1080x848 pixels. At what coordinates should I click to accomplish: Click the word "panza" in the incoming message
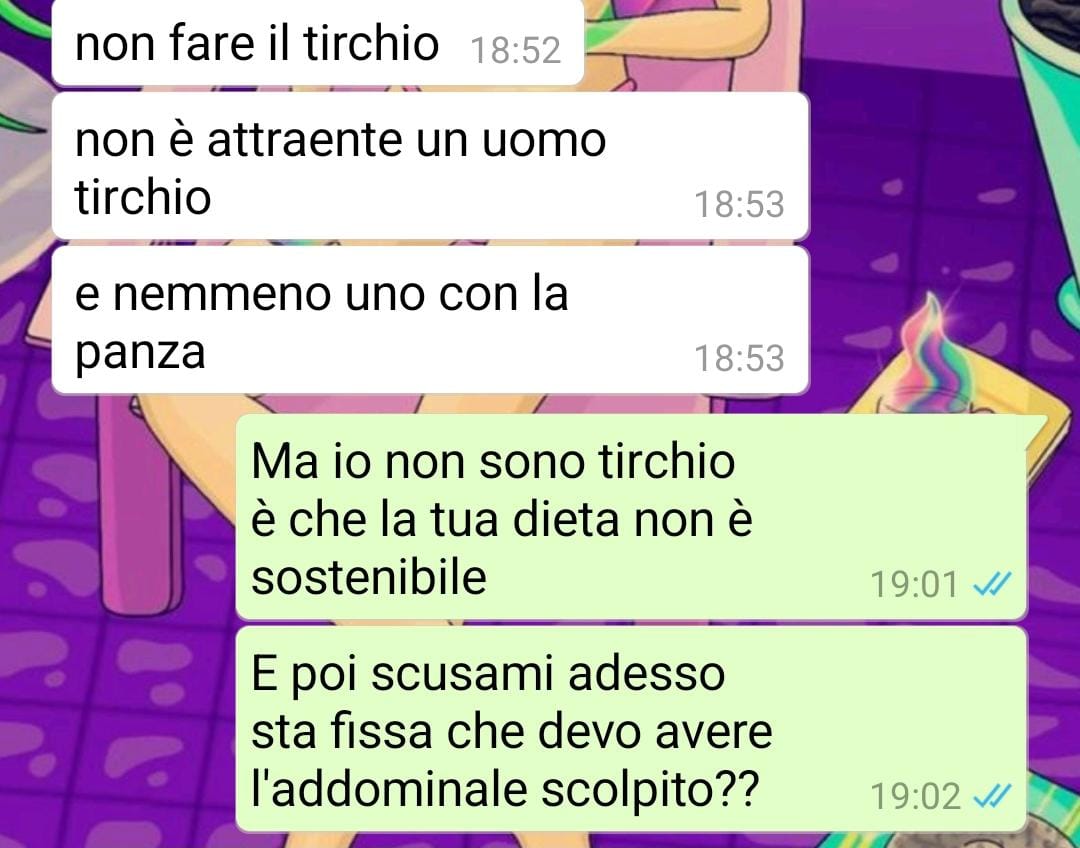[140, 354]
